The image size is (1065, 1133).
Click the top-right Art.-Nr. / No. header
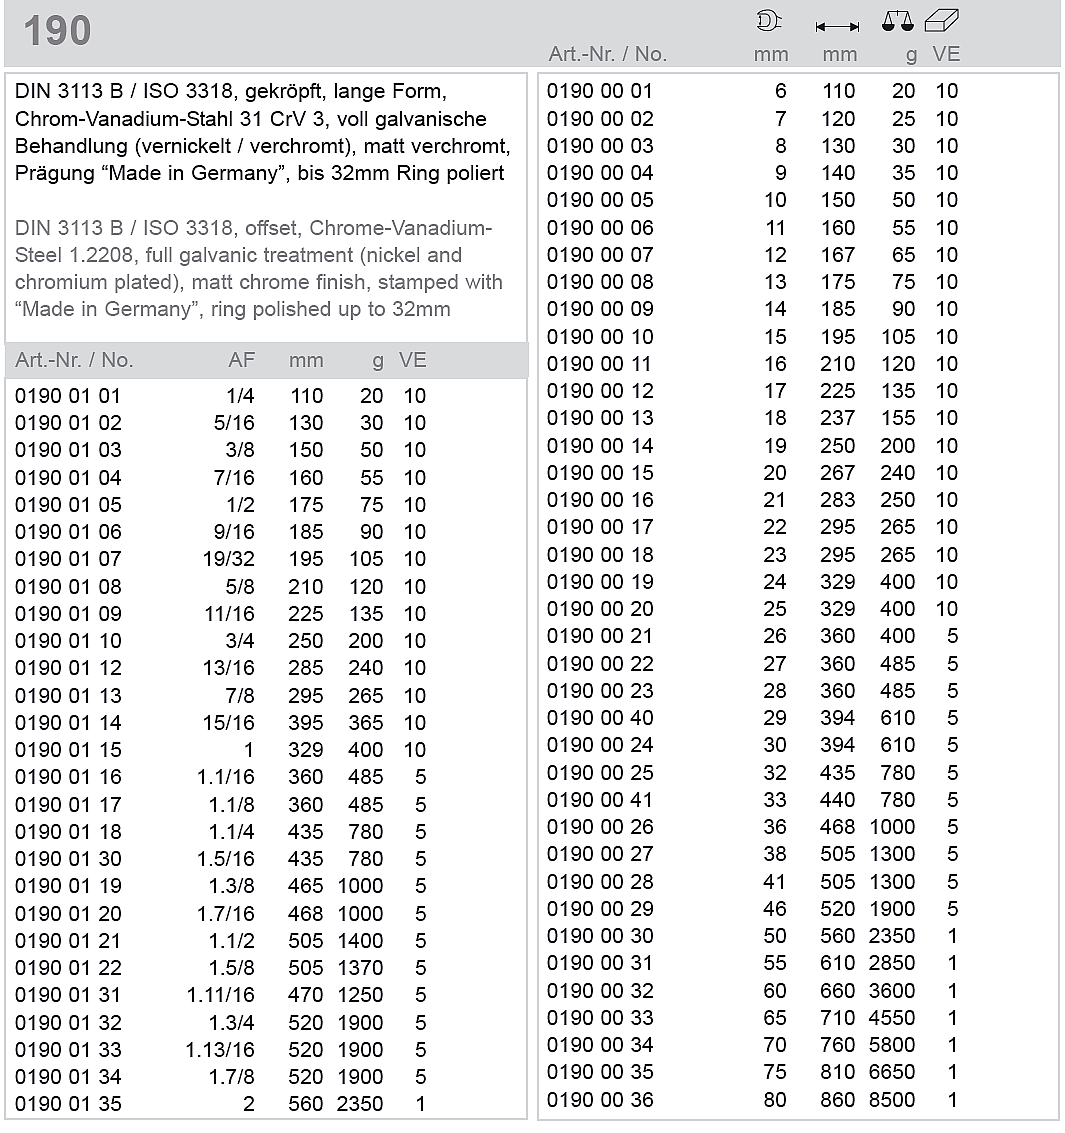click(607, 54)
